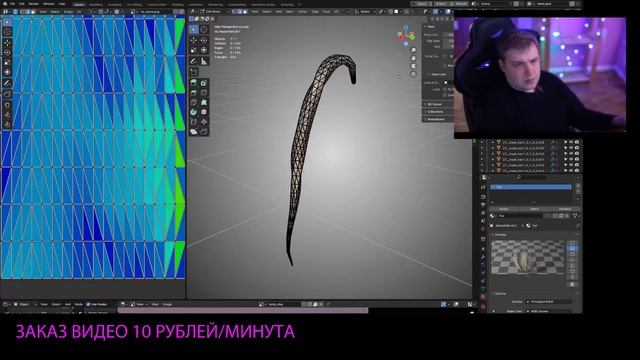
Task: Choose the Spin tool
Action: [194, 112]
